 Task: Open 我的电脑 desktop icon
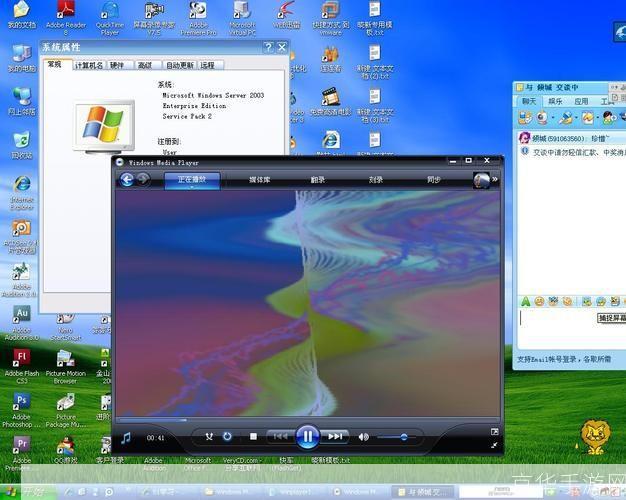(x=22, y=58)
